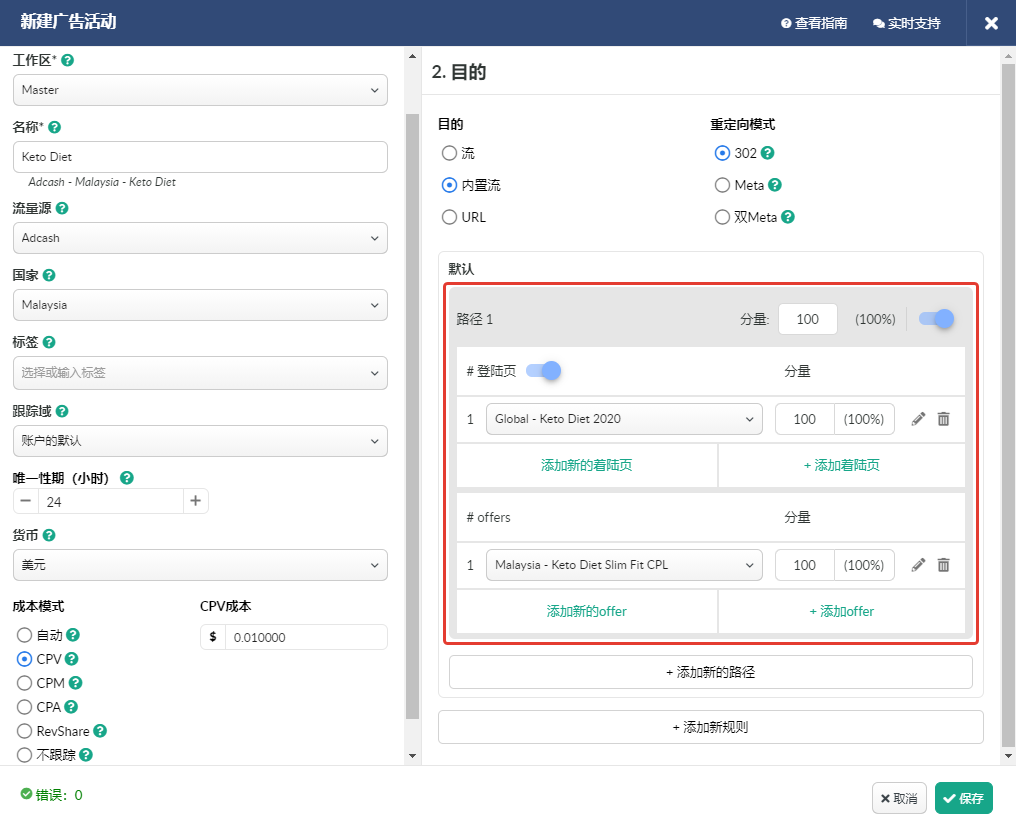1016x826 pixels.
Task: Open 查看指南 in the header
Action: (814, 23)
